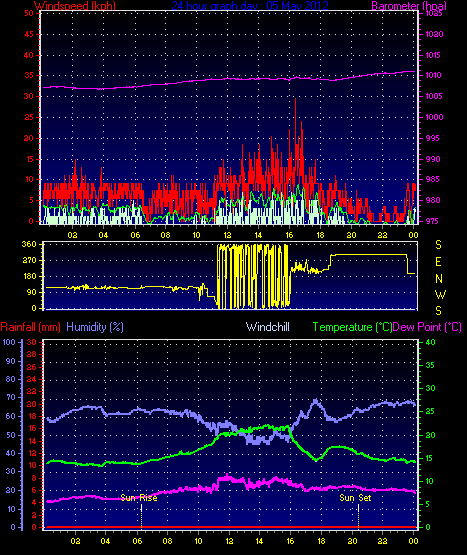Image resolution: width=467 pixels, height=555 pixels.
Task: Click the 40 value on temperature axis
Action: (x=430, y=342)
